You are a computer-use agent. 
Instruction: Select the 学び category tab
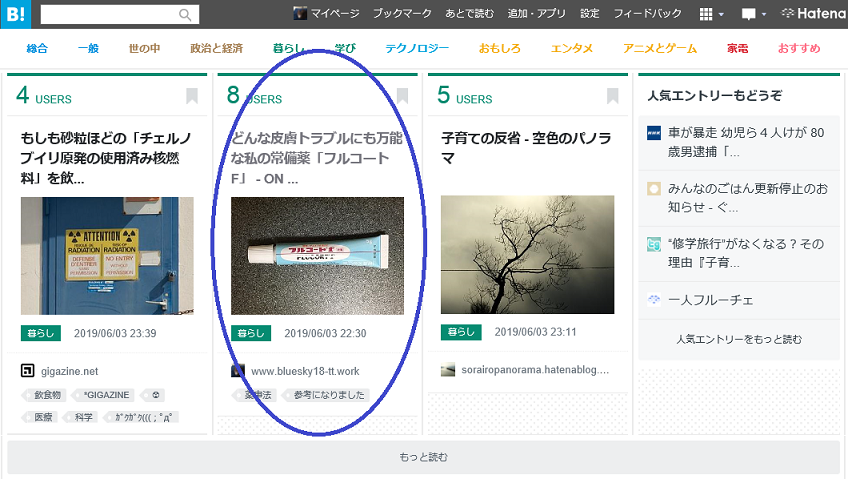345,49
